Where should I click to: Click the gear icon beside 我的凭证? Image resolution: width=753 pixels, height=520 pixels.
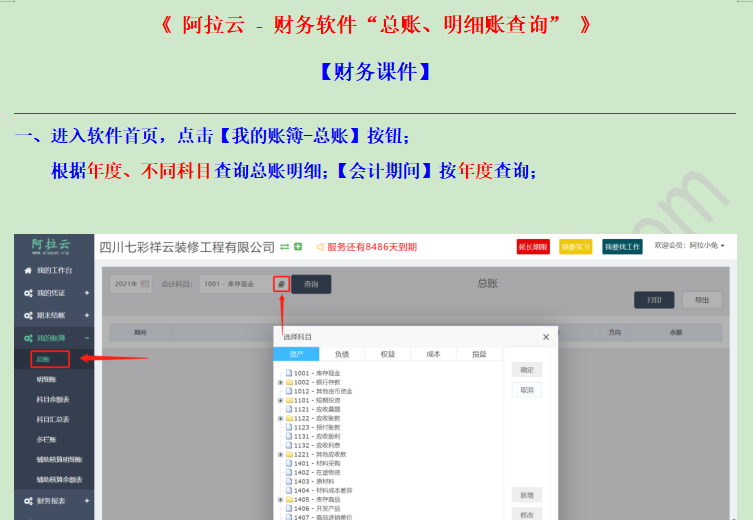pyautogui.click(x=28, y=293)
